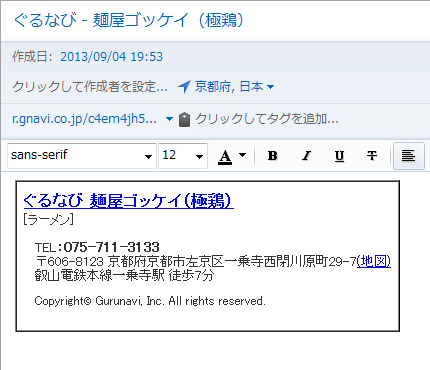Click the [ラーメン] category text
This screenshot has width=430, height=370.
click(x=49, y=219)
